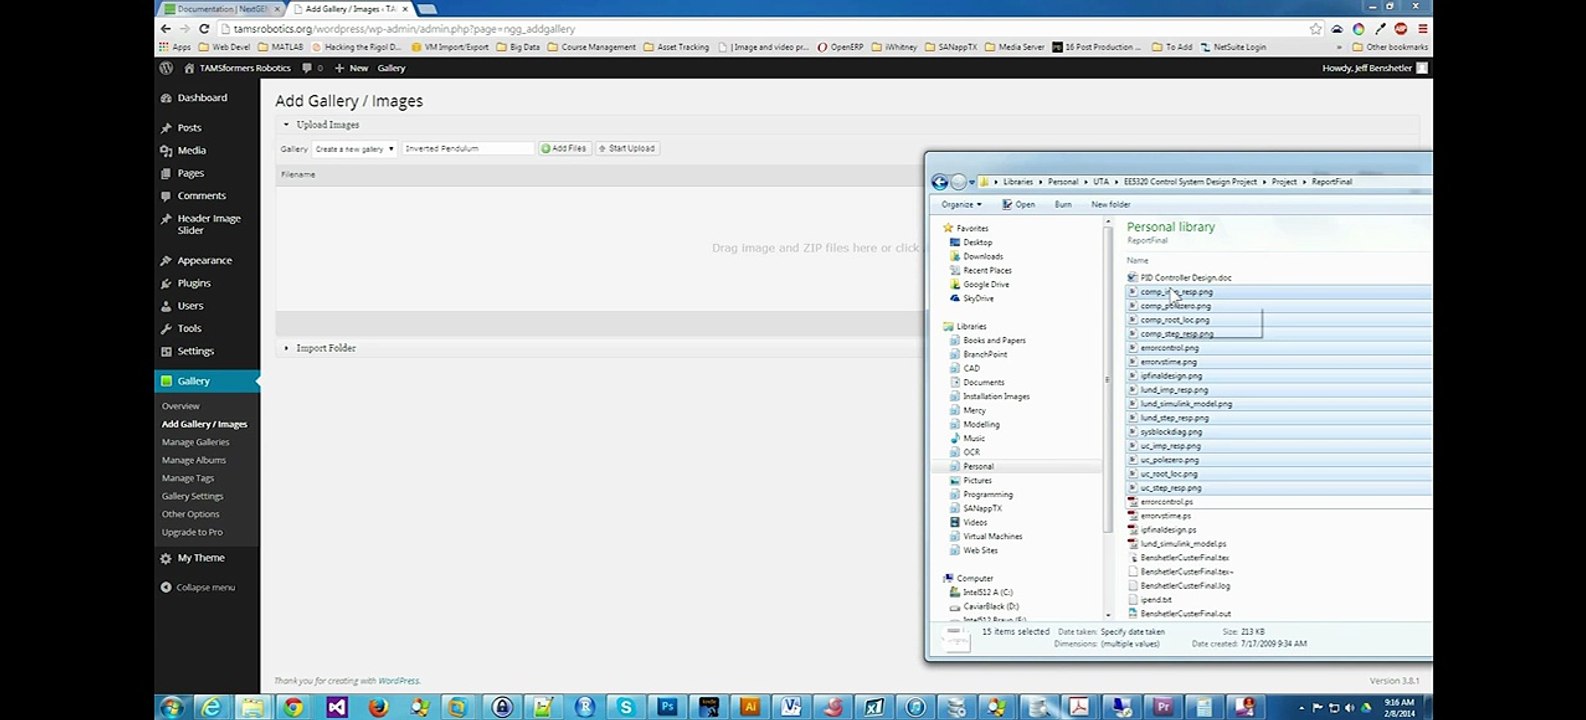
Task: Reload the page with Chrome's refresh icon
Action: pos(204,29)
